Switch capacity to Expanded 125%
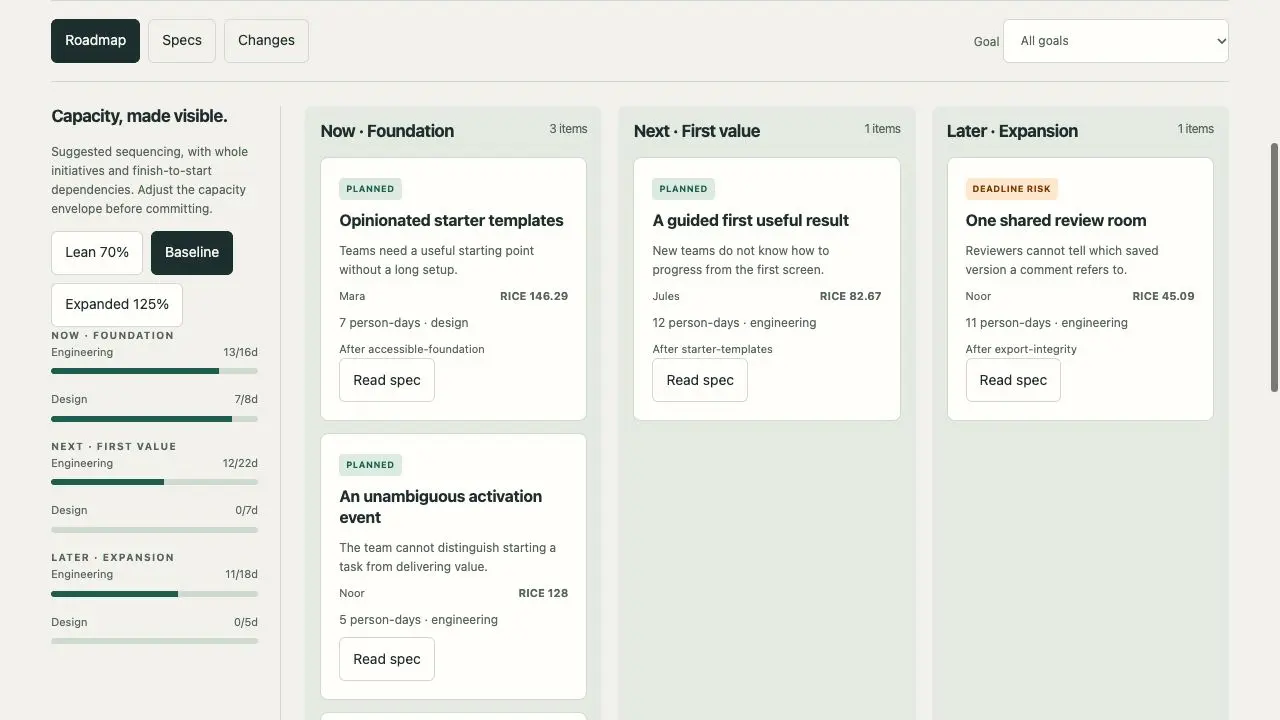This screenshot has height=720, width=1280. 117,304
